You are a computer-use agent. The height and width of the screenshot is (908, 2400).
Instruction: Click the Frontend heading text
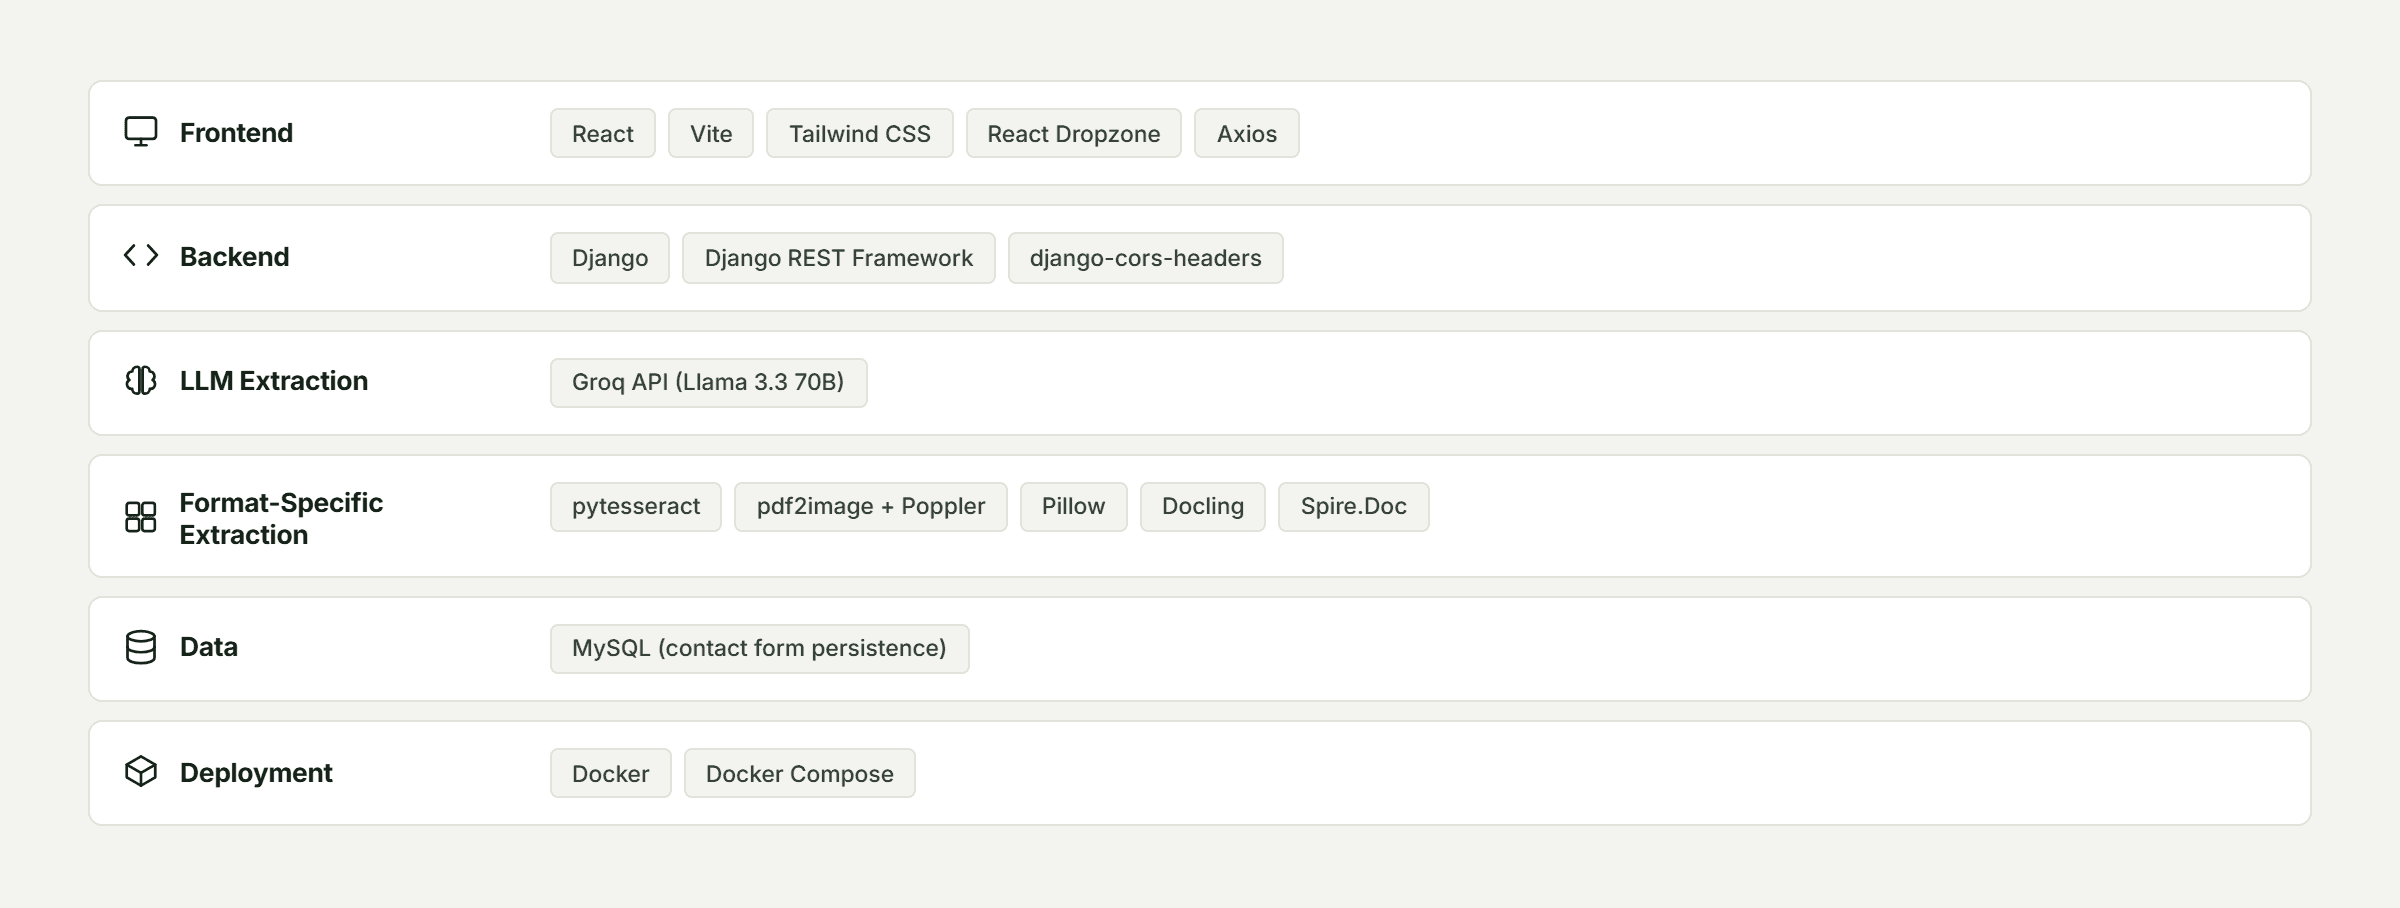[236, 133]
